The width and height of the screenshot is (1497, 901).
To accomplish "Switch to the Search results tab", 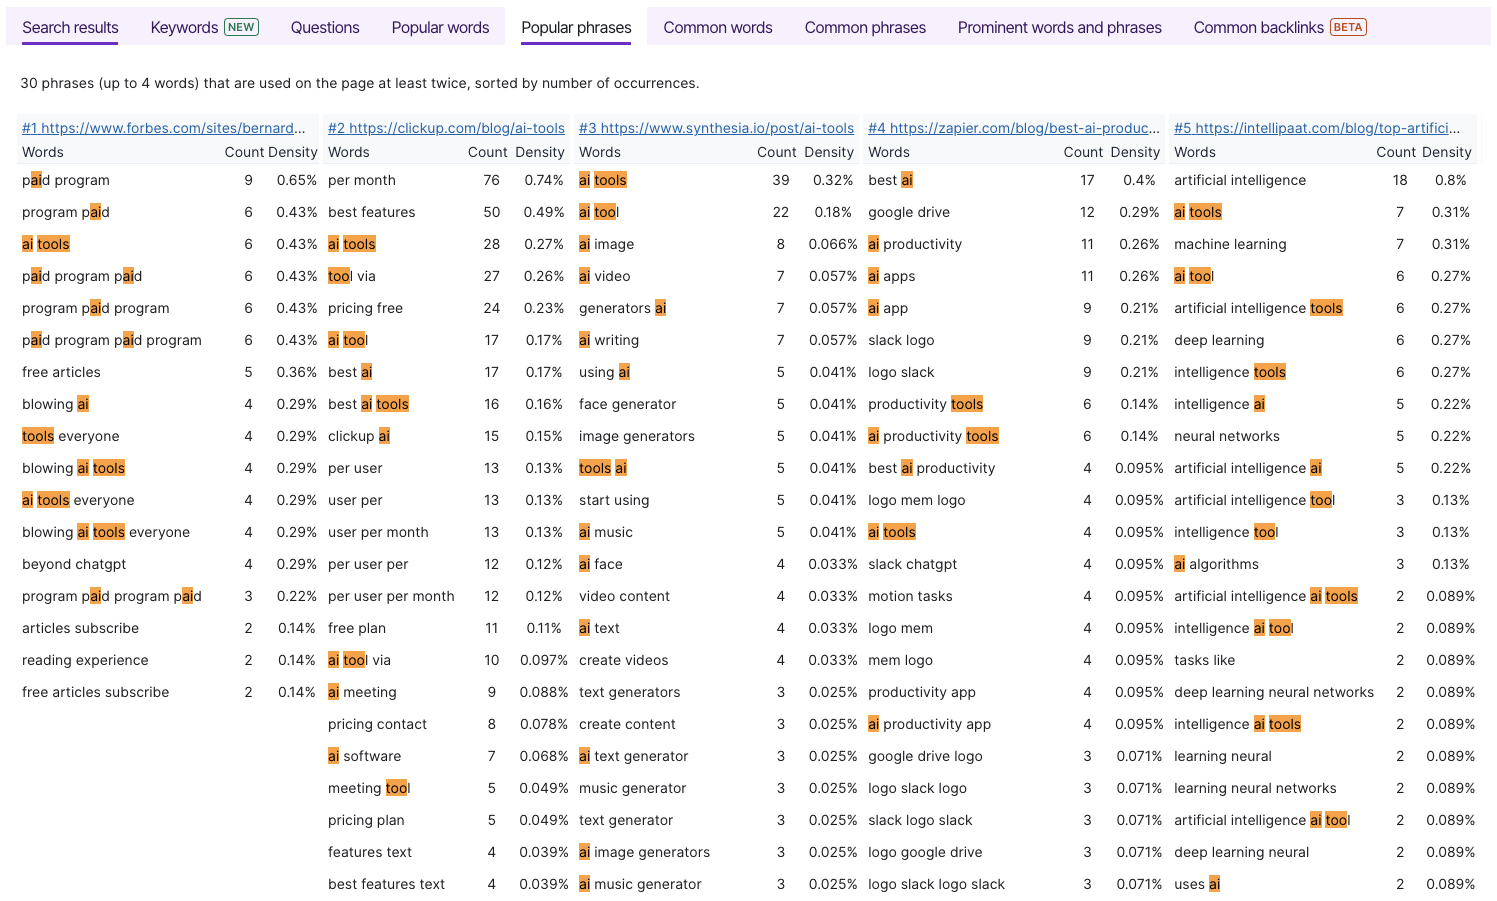I will tap(70, 28).
